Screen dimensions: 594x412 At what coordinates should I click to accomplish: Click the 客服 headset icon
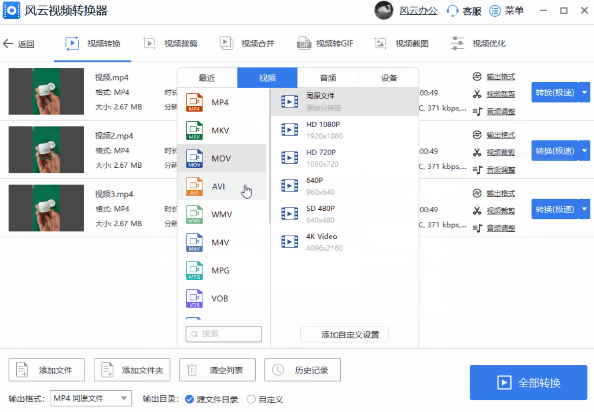click(452, 11)
